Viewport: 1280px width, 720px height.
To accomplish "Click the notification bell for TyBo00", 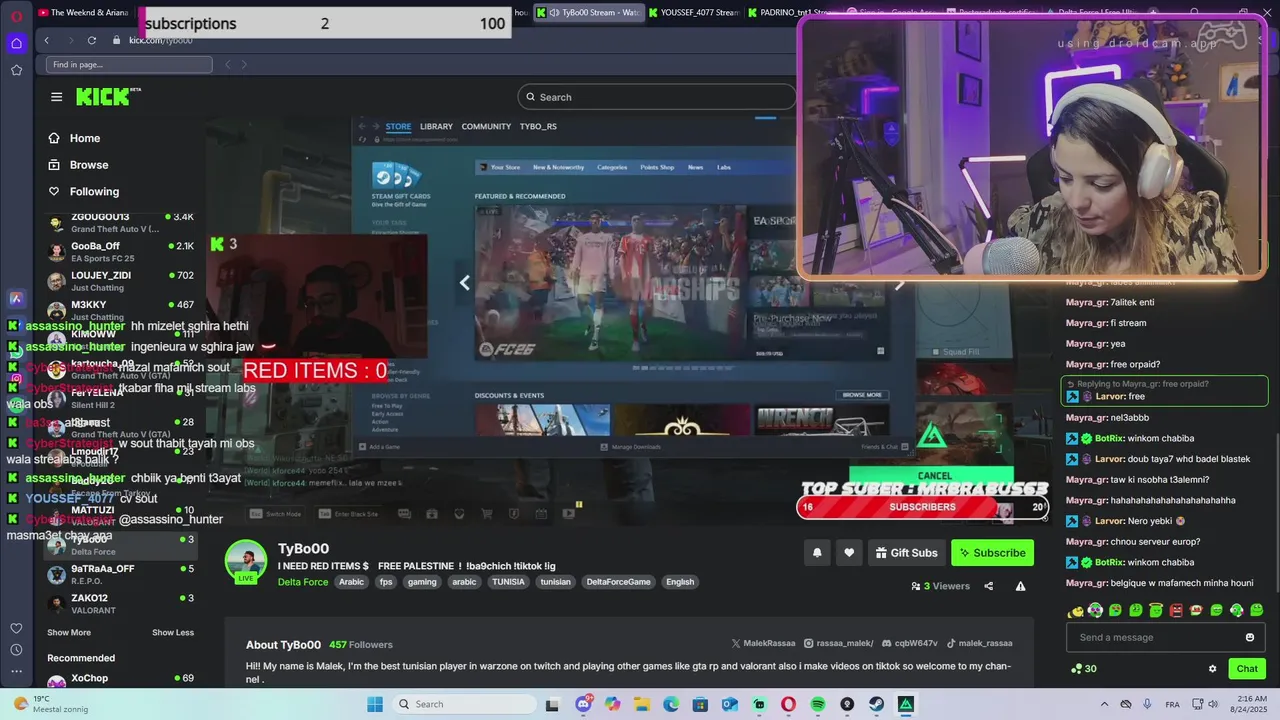I will pos(817,553).
